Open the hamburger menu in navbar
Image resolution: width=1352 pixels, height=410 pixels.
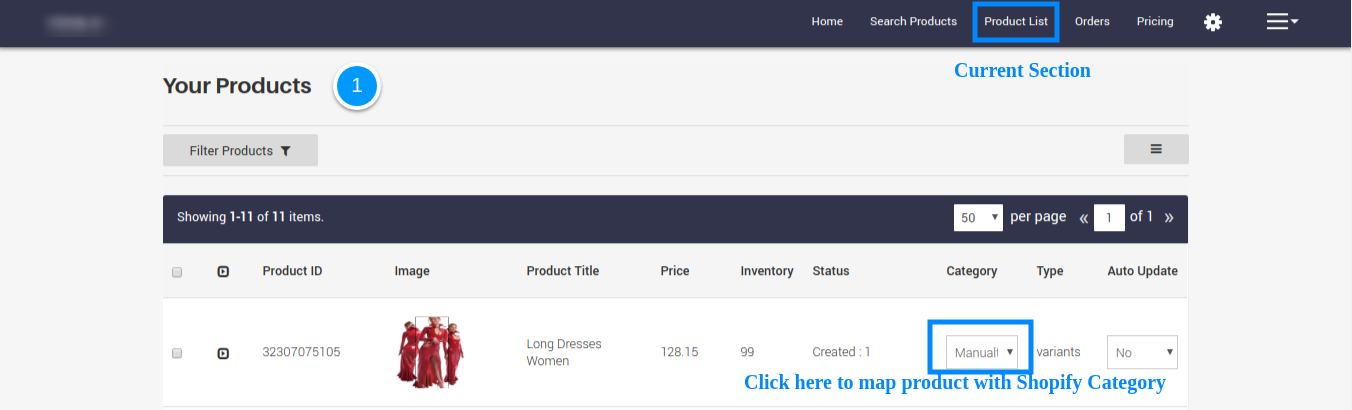click(x=1282, y=21)
